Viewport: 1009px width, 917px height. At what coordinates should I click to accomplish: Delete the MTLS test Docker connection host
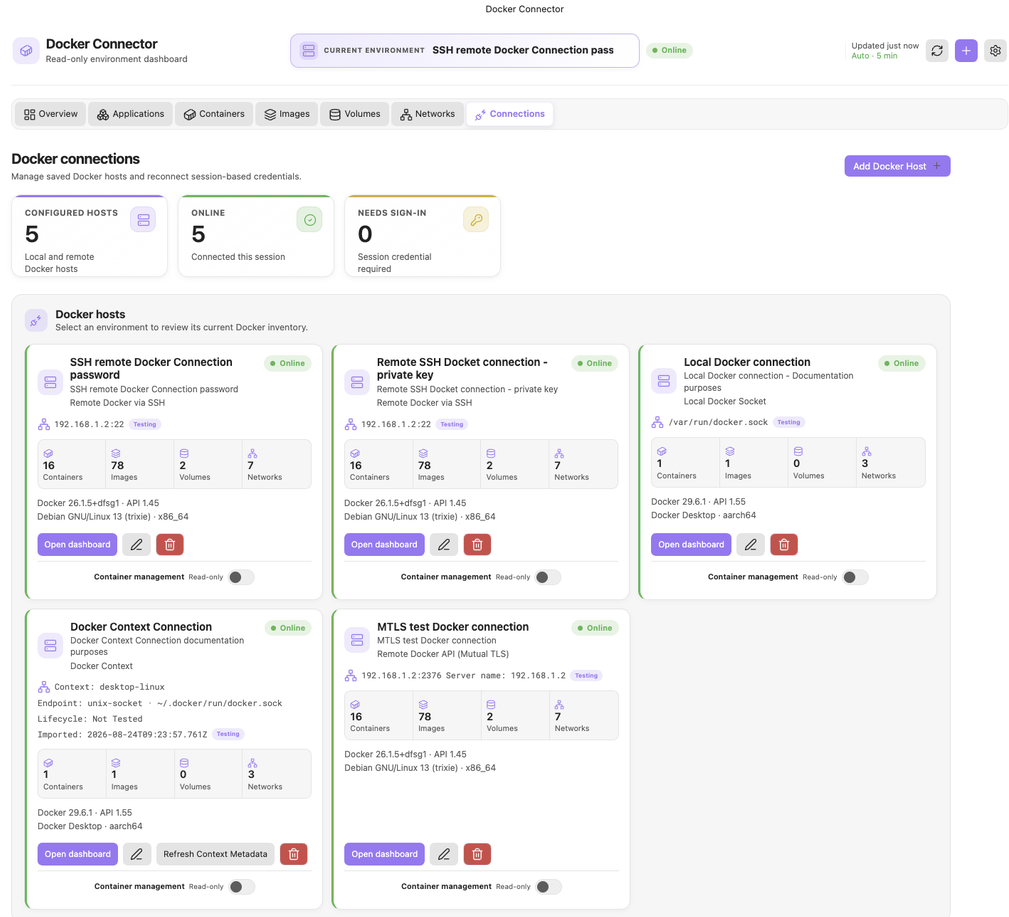point(477,854)
